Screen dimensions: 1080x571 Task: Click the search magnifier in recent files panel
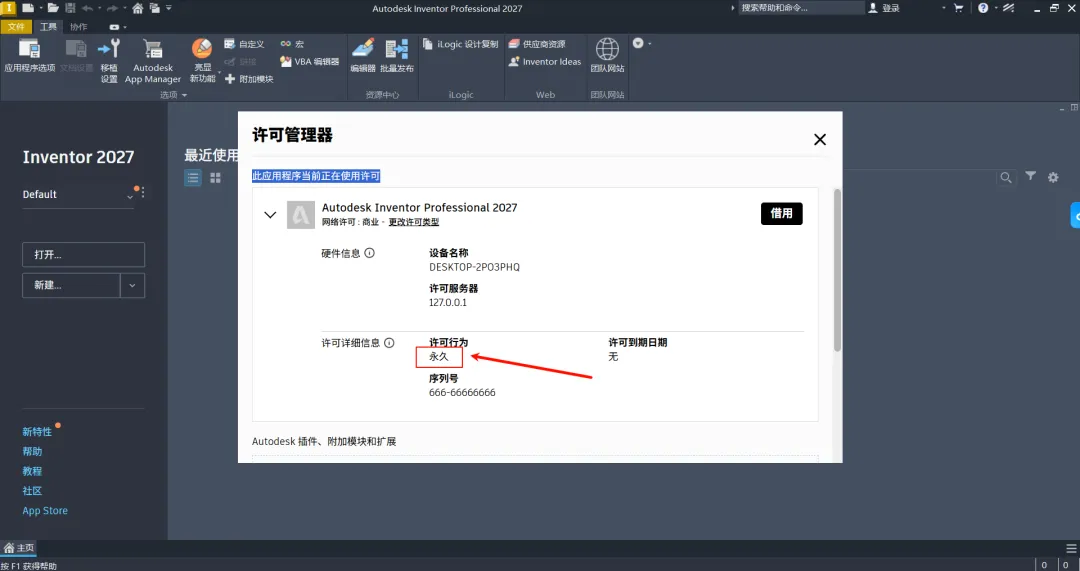point(1006,178)
